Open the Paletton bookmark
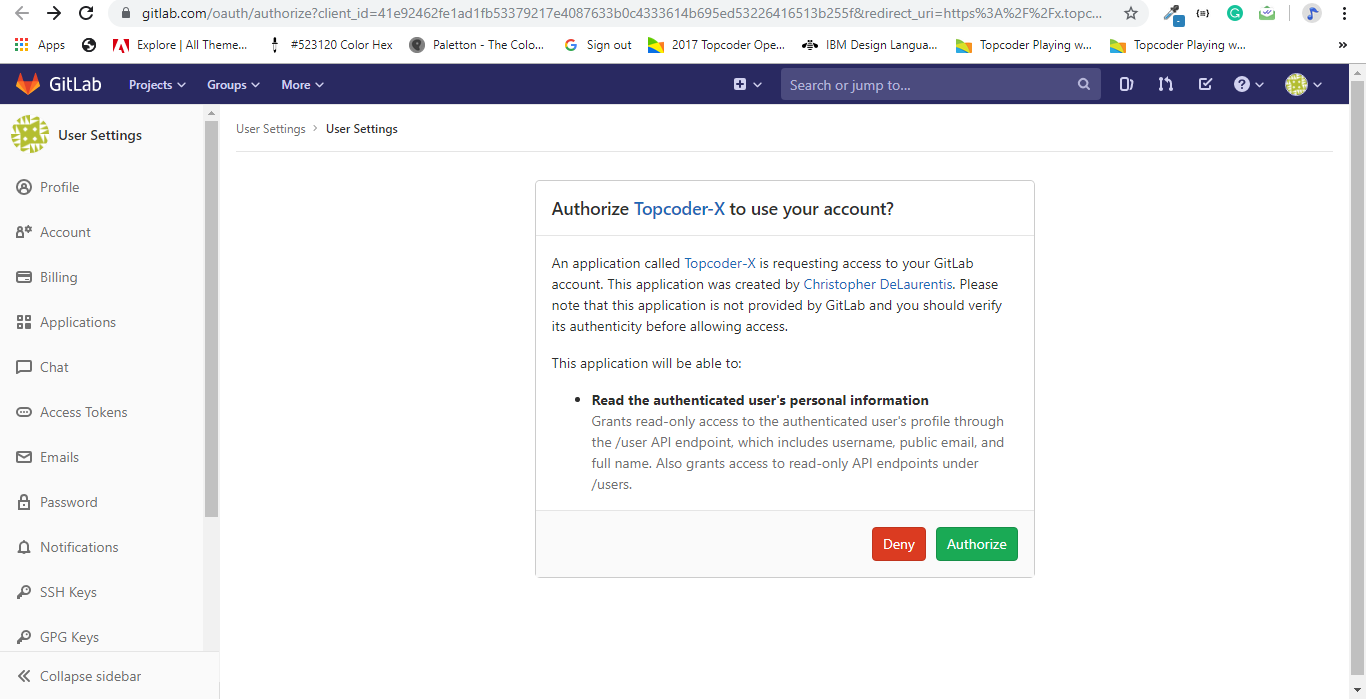This screenshot has height=699, width=1366. [x=477, y=45]
